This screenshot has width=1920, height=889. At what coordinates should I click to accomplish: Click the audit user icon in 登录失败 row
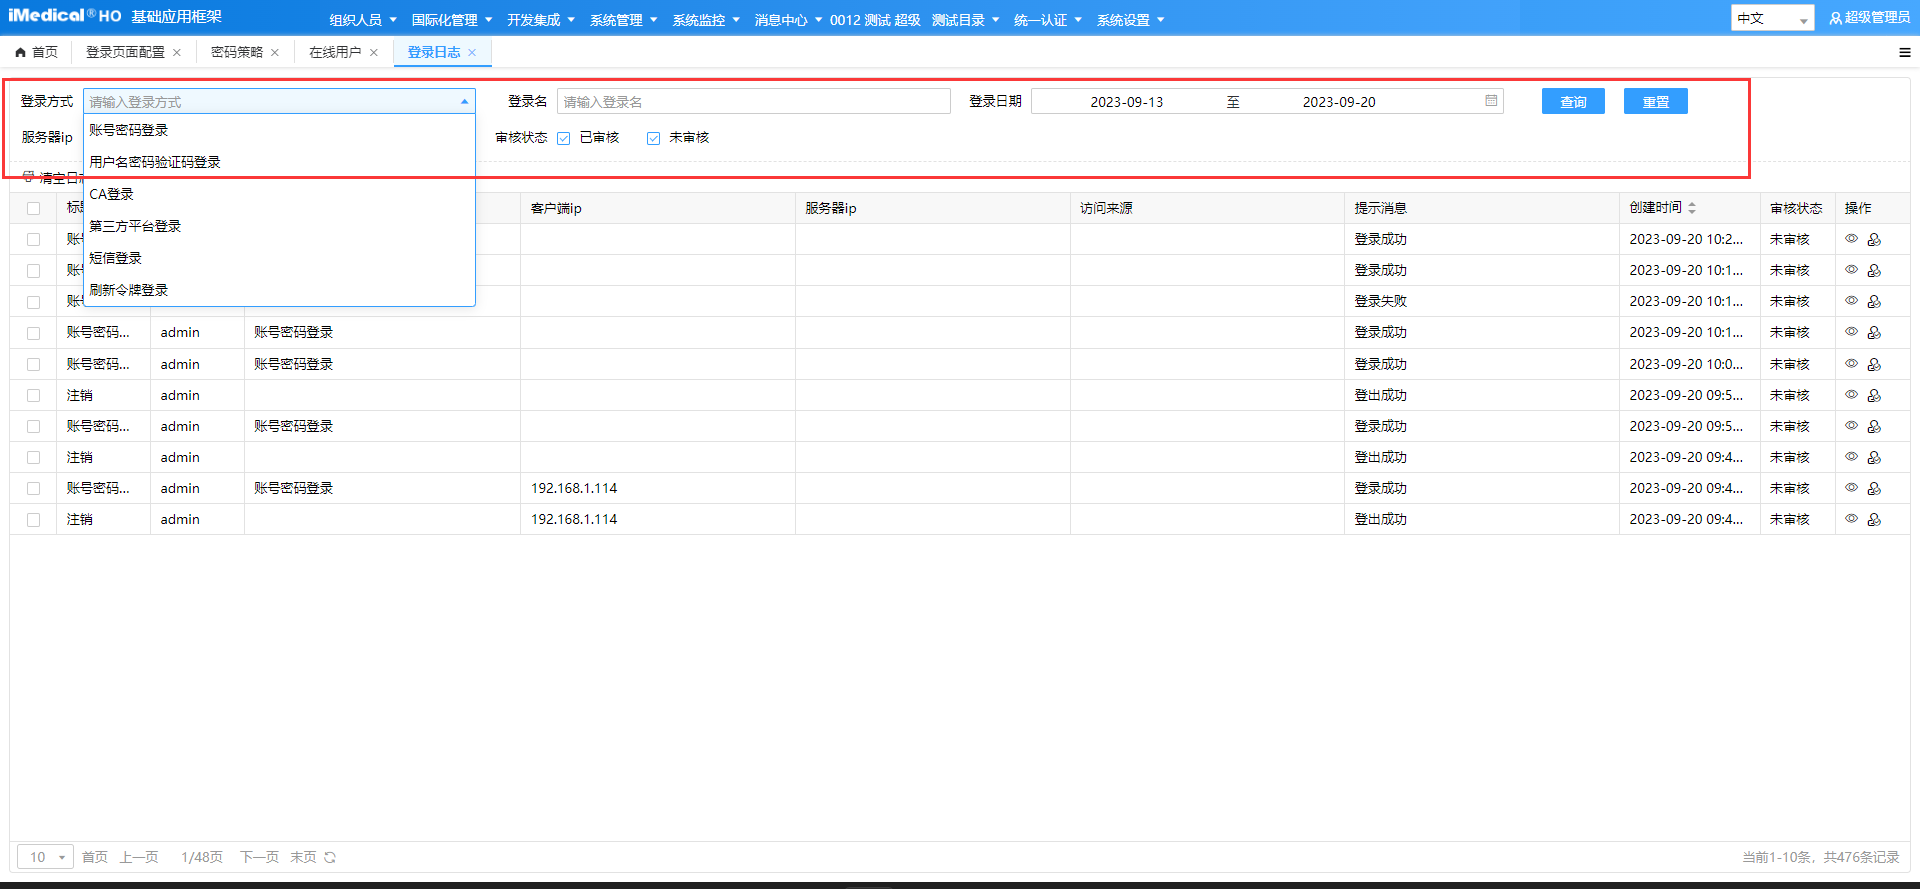point(1874,301)
